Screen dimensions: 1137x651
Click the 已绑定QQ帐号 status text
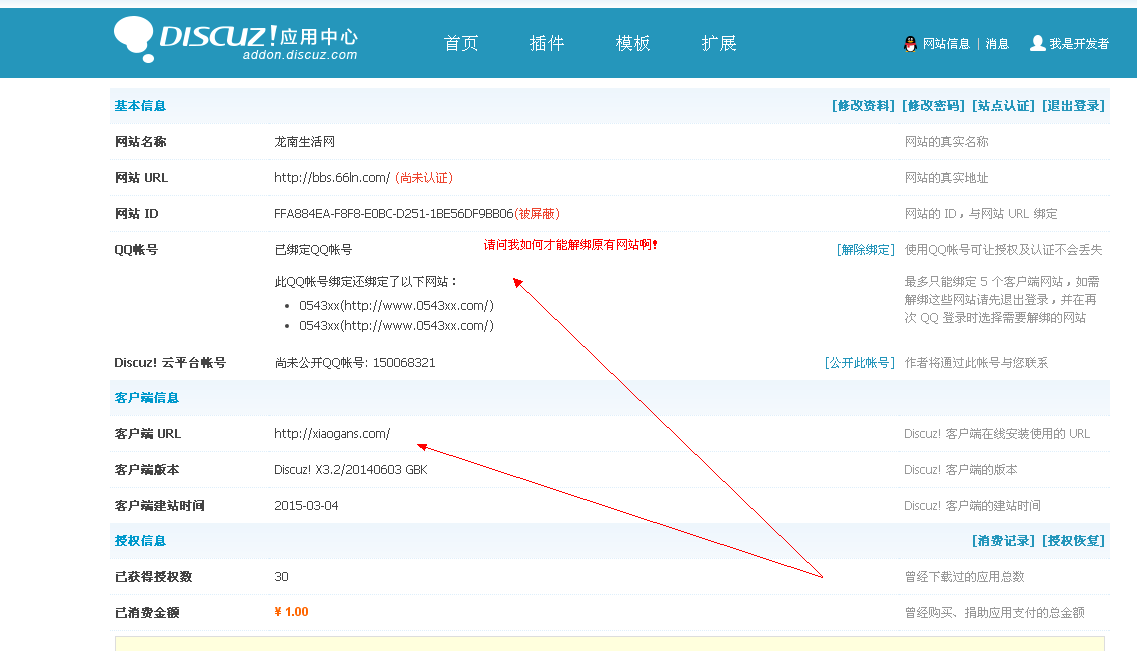click(x=313, y=249)
